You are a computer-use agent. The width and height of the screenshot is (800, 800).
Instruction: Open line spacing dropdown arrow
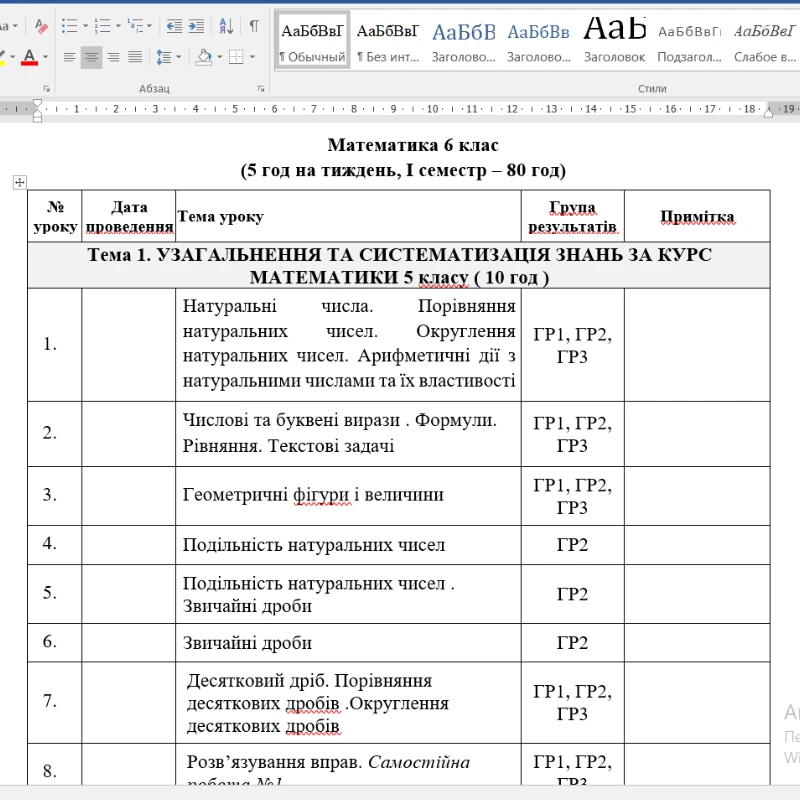[x=178, y=57]
